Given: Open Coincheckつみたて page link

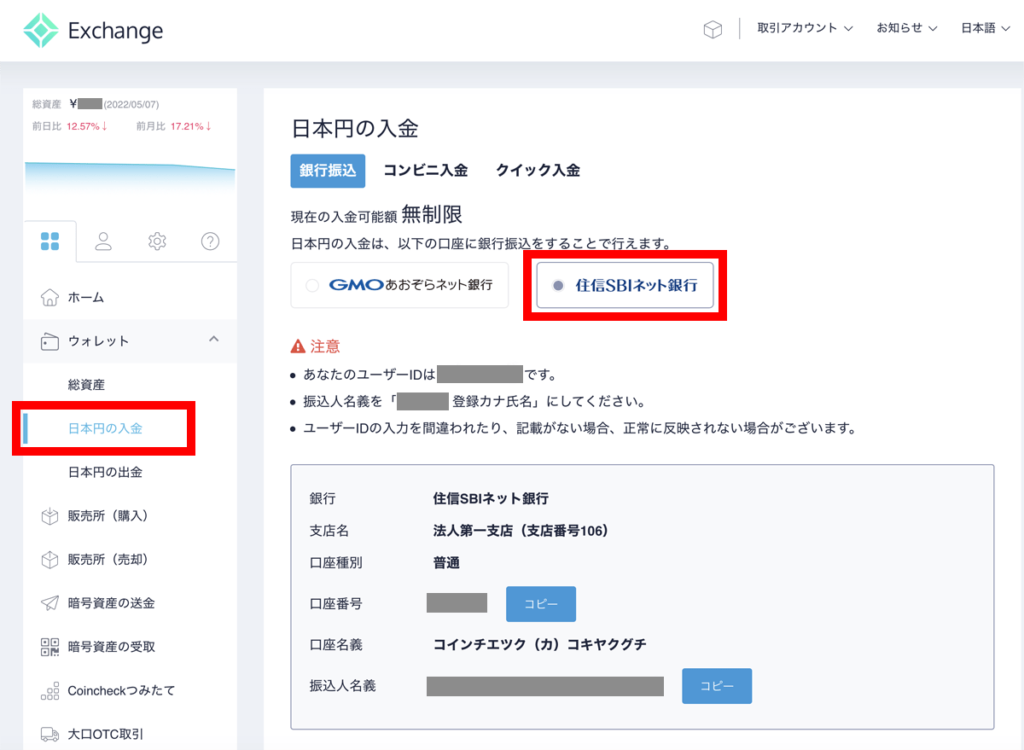Looking at the screenshot, I should (x=121, y=691).
